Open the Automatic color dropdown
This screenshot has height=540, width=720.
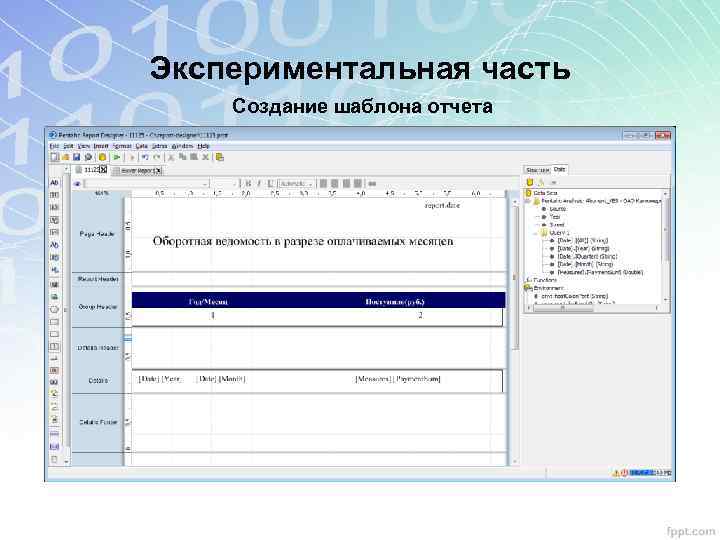pos(311,184)
